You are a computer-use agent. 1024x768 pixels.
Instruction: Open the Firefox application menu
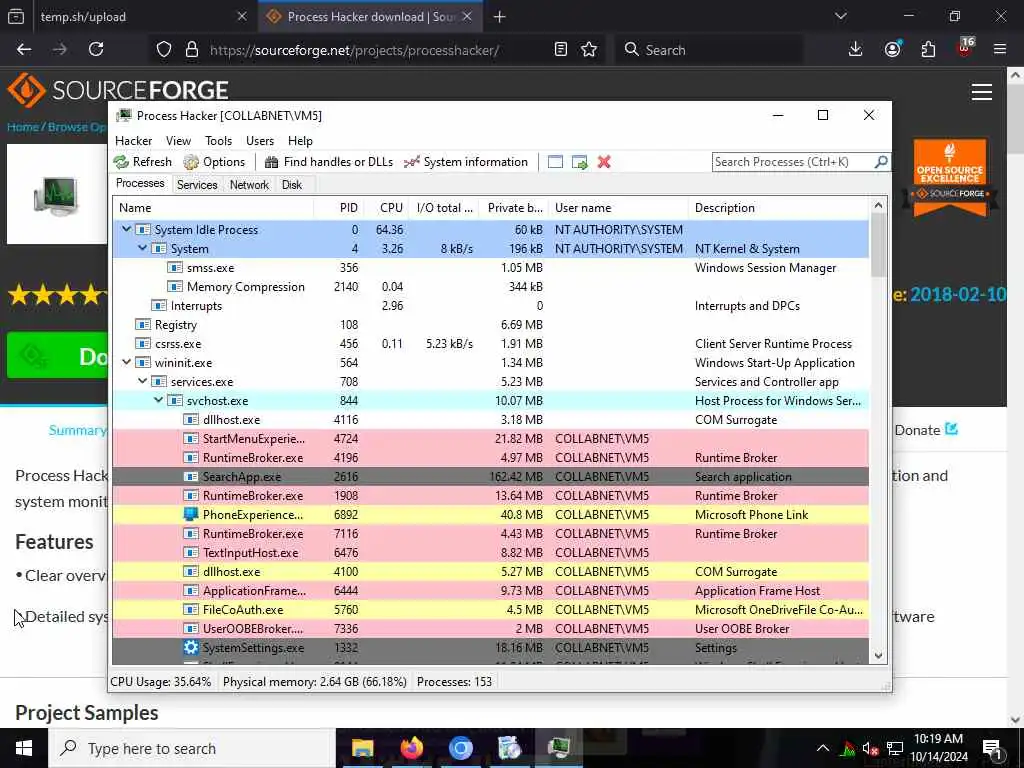[x=1000, y=50]
